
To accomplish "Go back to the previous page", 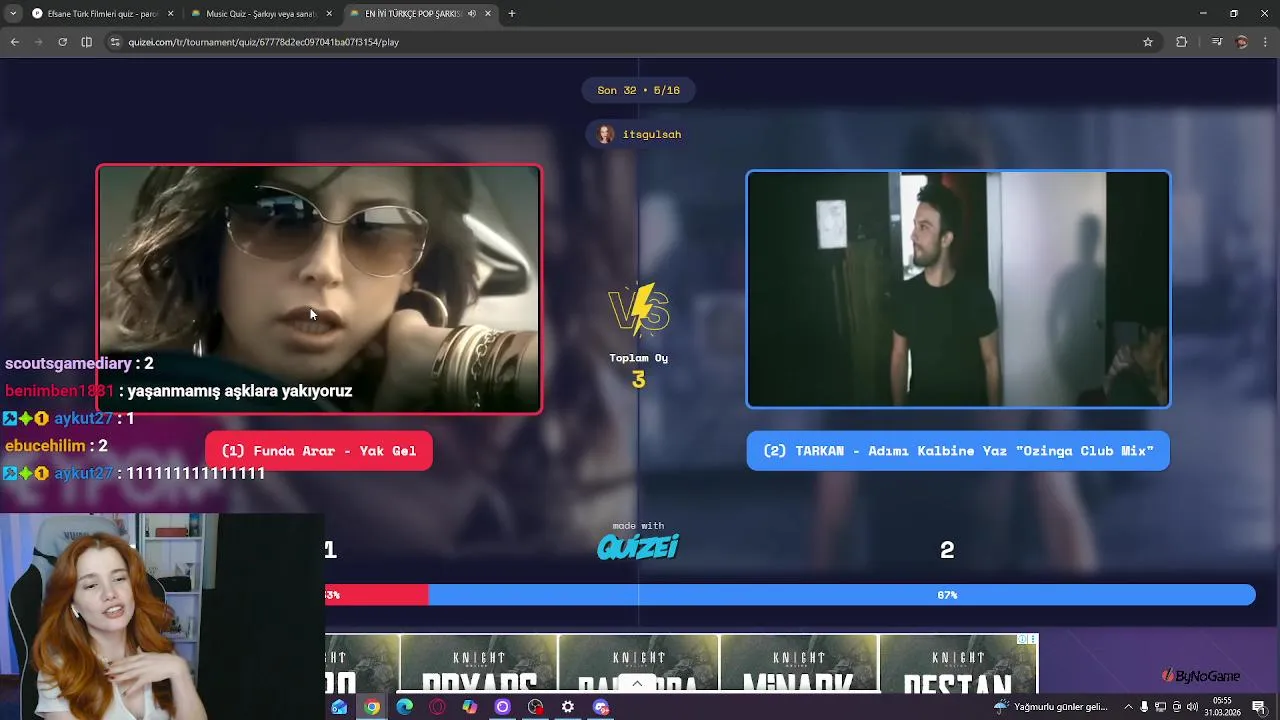I will click(15, 42).
